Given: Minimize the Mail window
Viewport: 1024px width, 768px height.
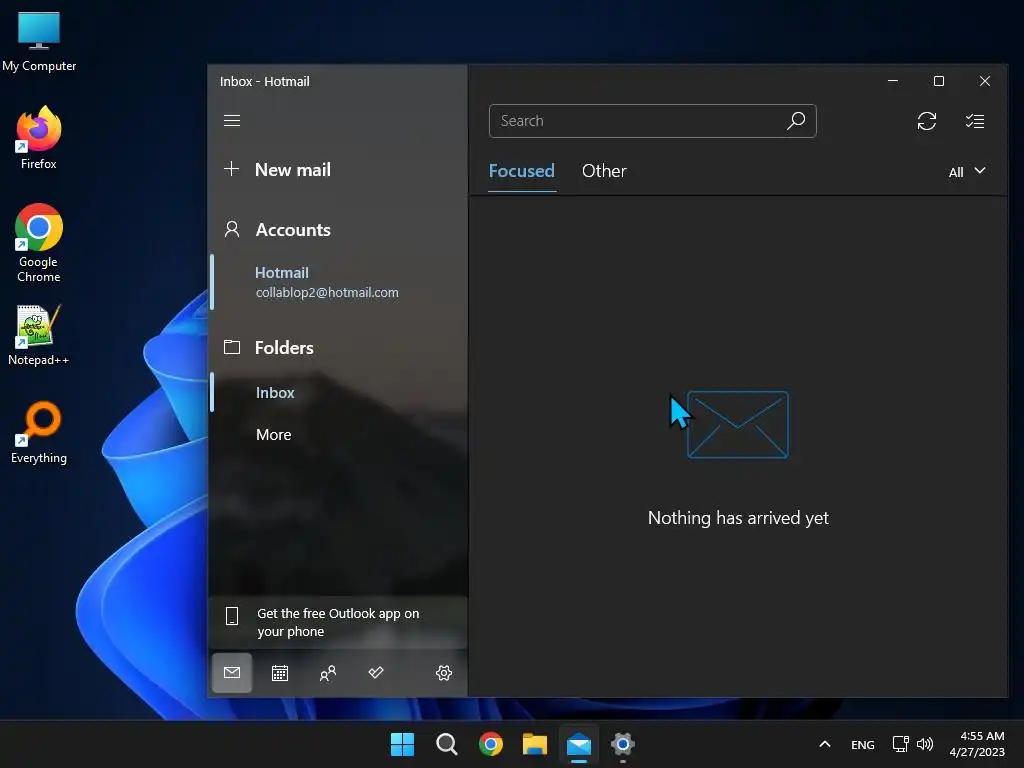Looking at the screenshot, I should click(x=893, y=81).
